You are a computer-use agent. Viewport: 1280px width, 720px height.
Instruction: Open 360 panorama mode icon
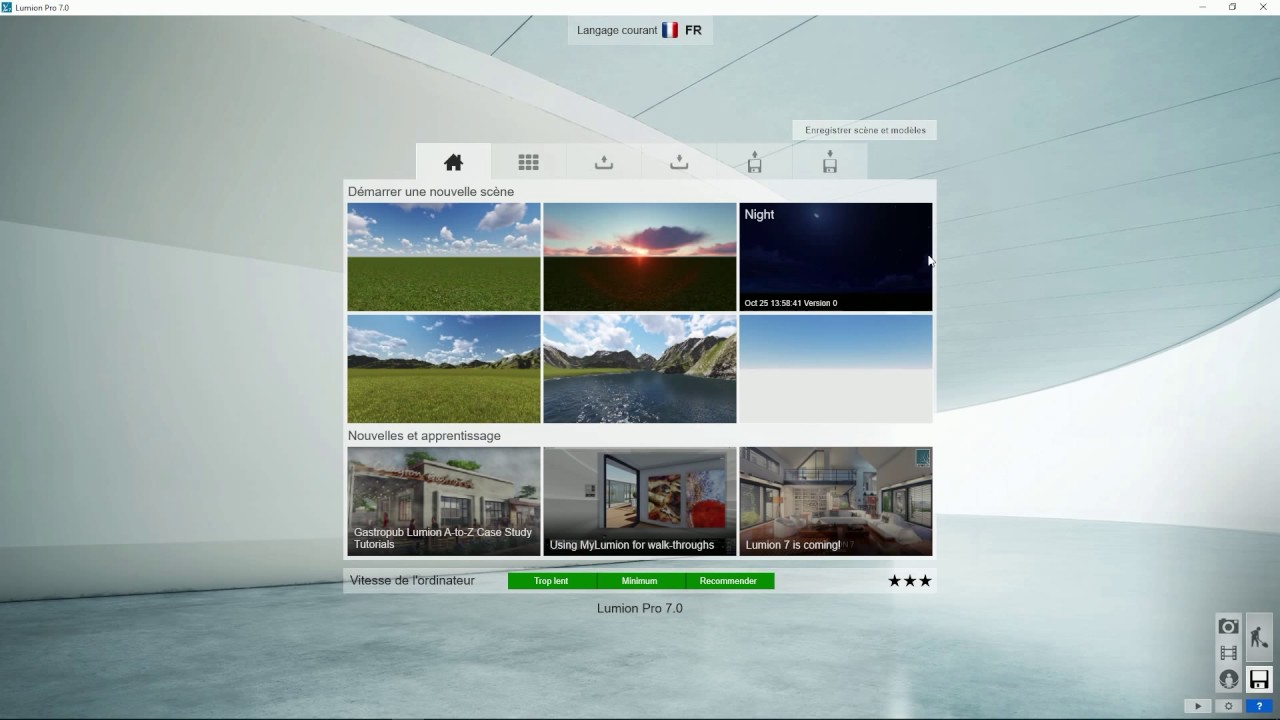1228,679
